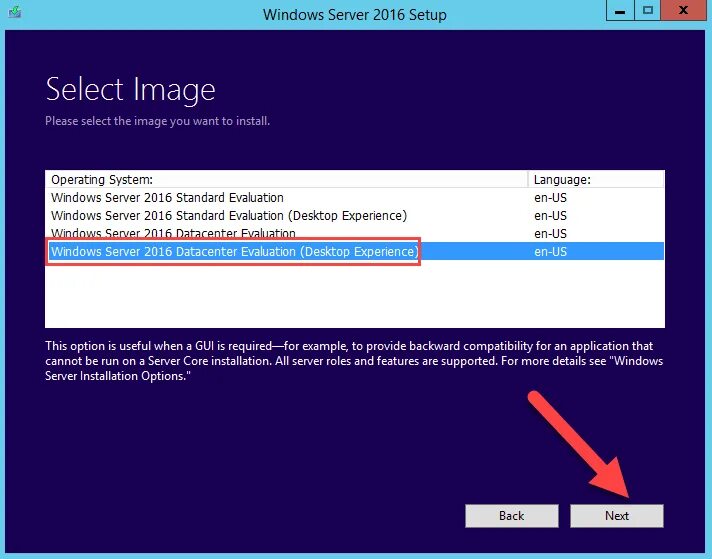Click en-US beside Standard Evaluation
Viewport: 712px width, 559px height.
coord(550,198)
